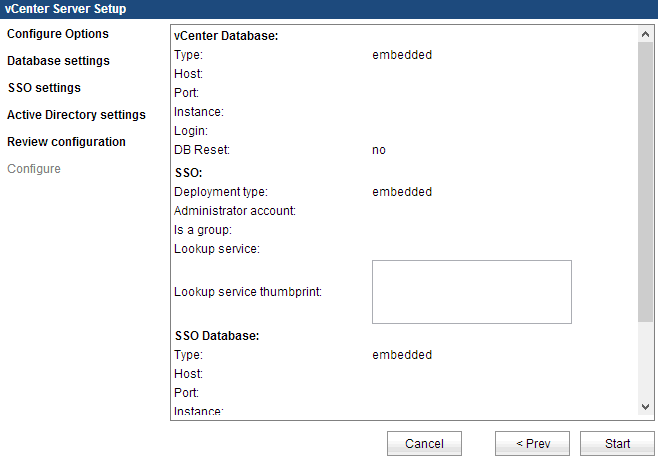Click the Deployment type label
The height and width of the screenshot is (459, 658).
[x=221, y=192]
